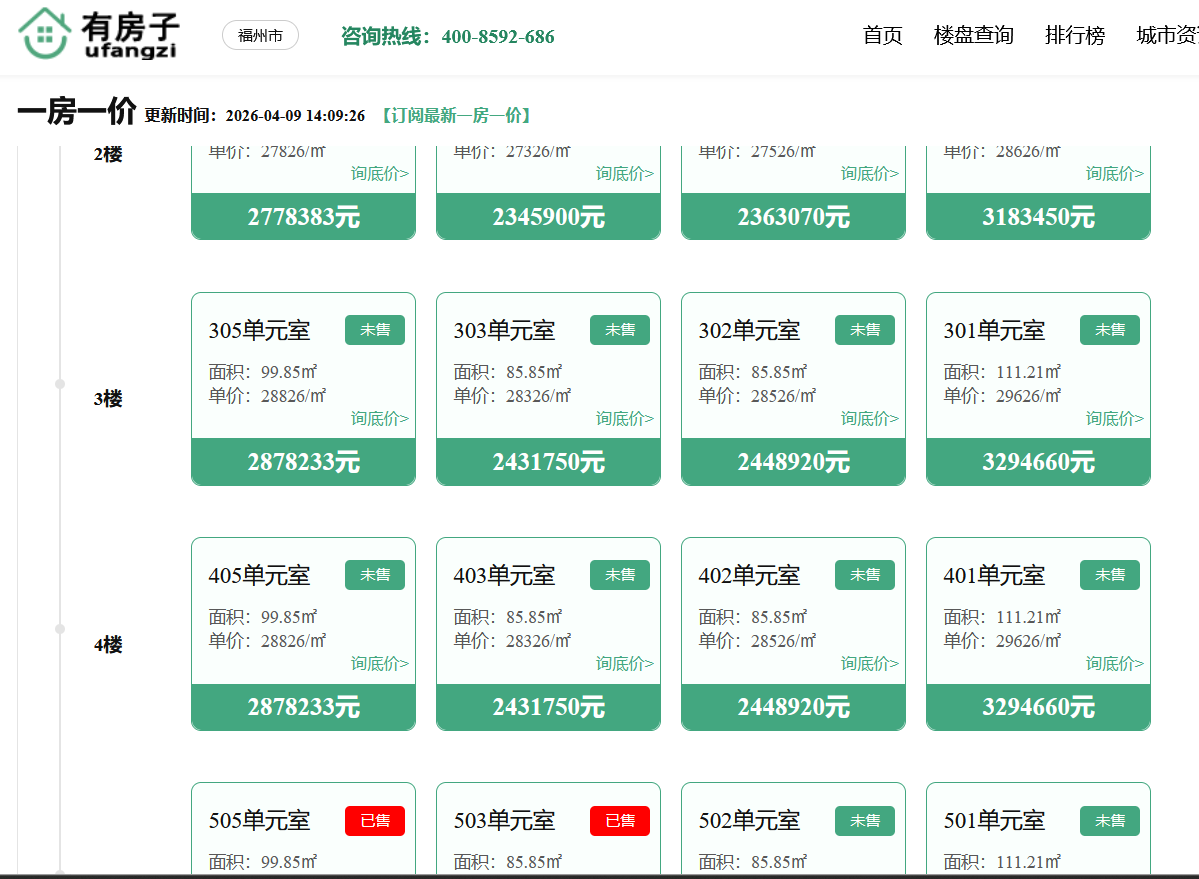Click the 未售 badge on unit 303
Image resolution: width=1199 pixels, height=879 pixels.
click(619, 330)
